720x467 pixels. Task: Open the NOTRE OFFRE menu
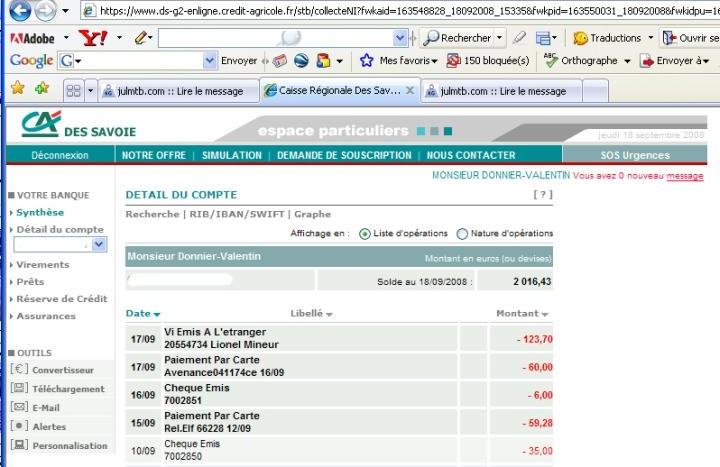pyautogui.click(x=153, y=155)
